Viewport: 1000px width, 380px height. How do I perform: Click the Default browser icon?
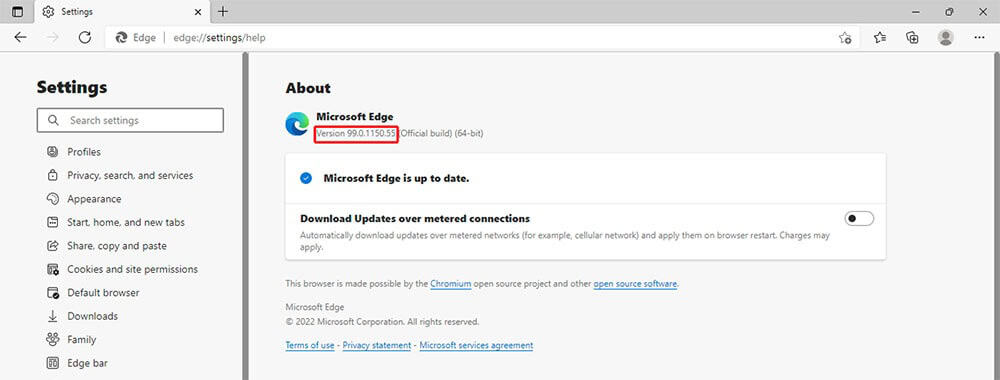tap(53, 293)
